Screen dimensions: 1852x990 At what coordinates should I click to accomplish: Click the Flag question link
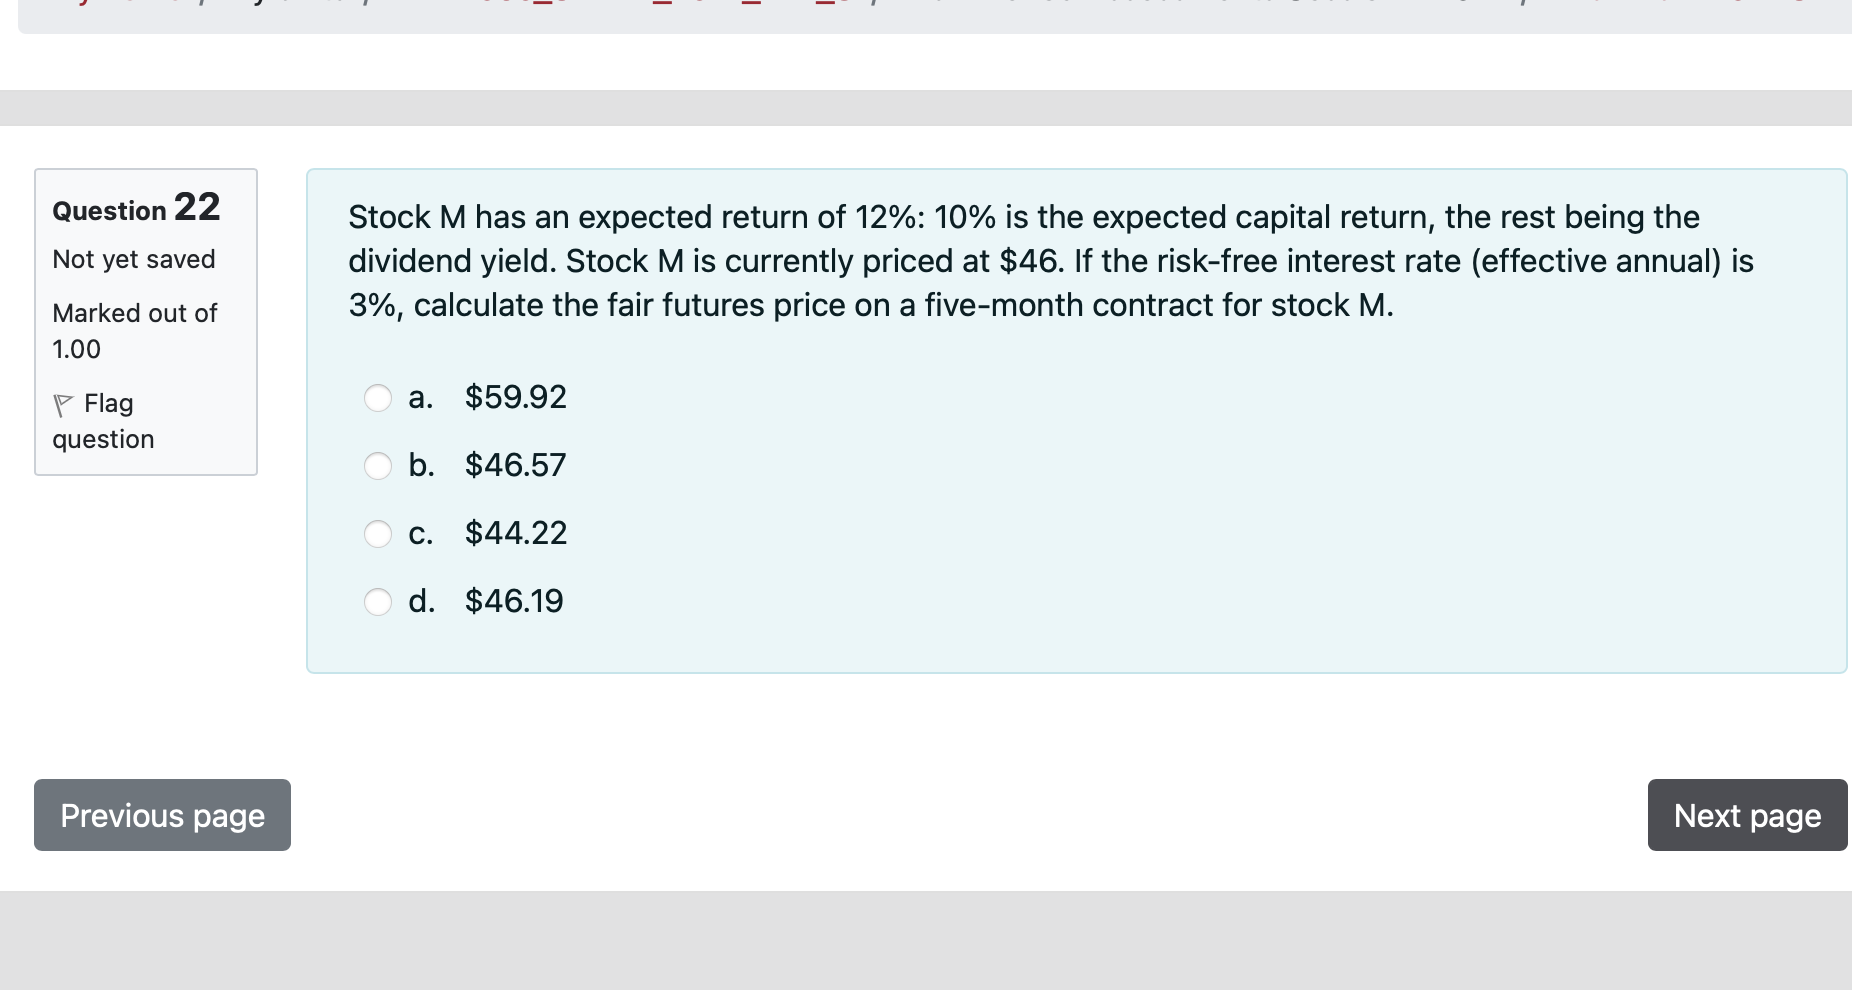coord(103,420)
